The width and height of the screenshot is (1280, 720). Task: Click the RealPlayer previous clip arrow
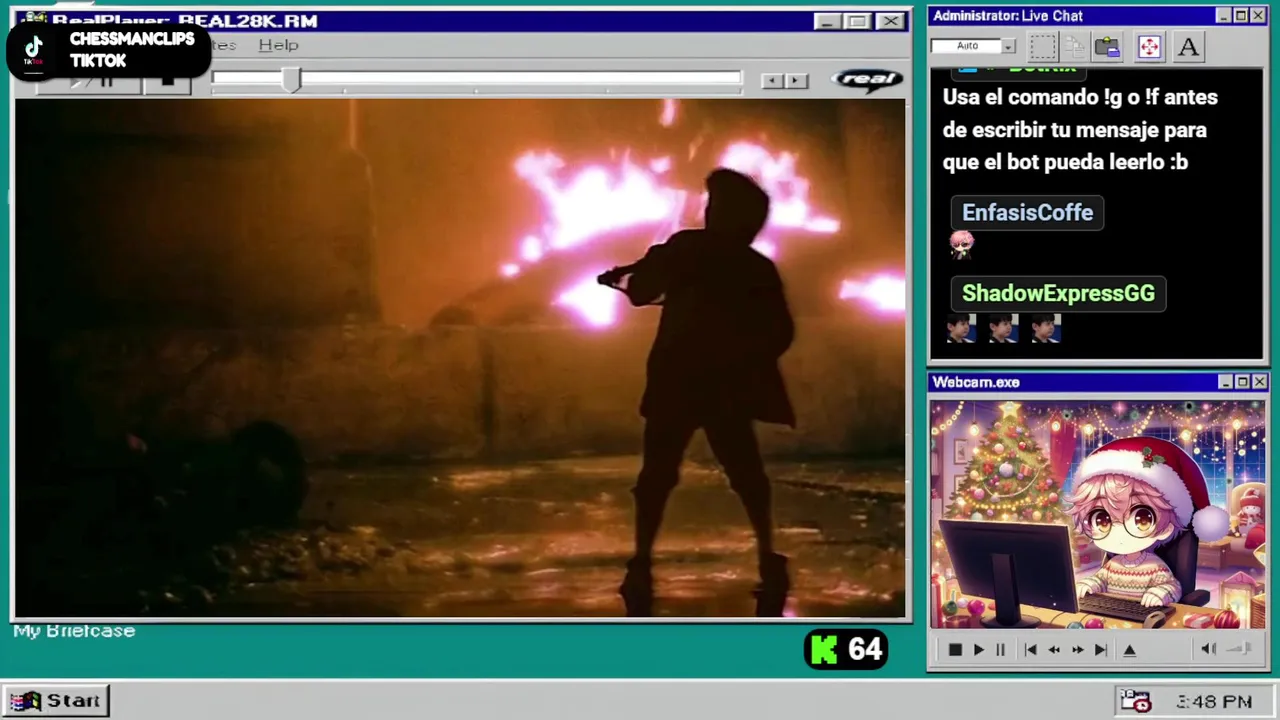click(772, 81)
